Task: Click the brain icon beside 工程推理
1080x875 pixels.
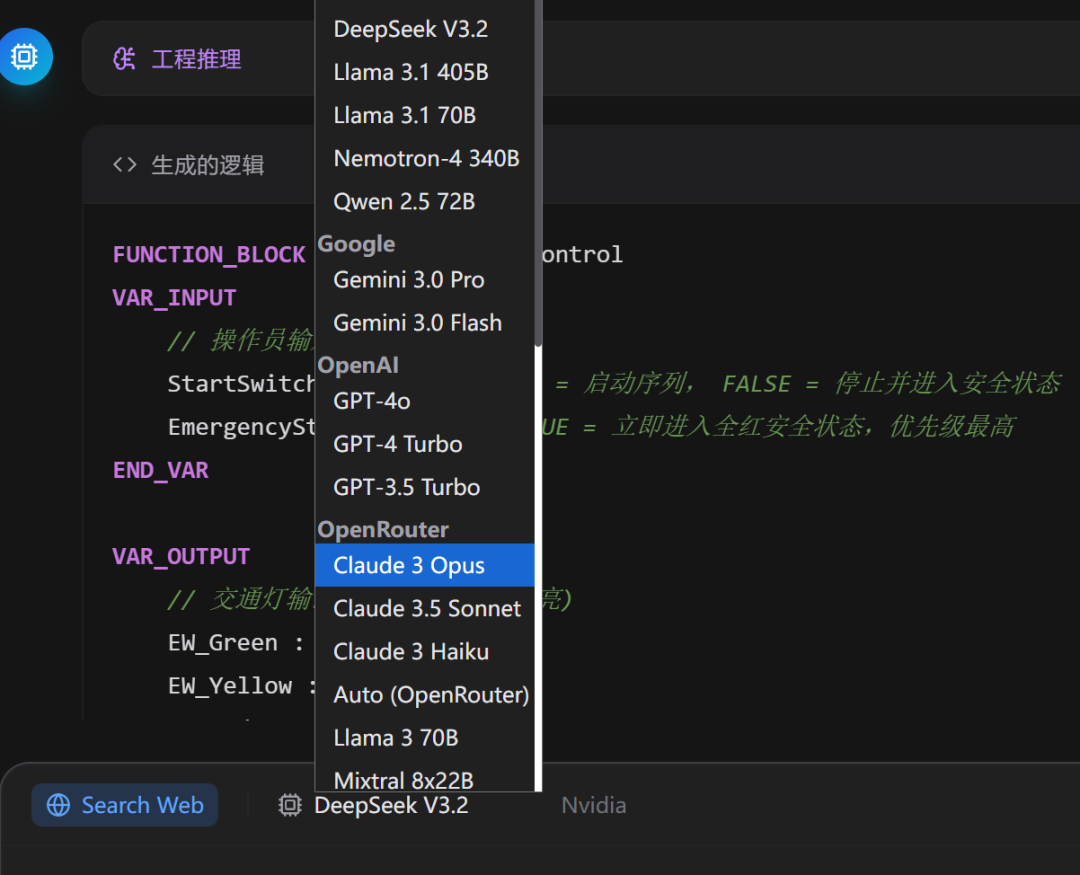Action: (x=125, y=59)
